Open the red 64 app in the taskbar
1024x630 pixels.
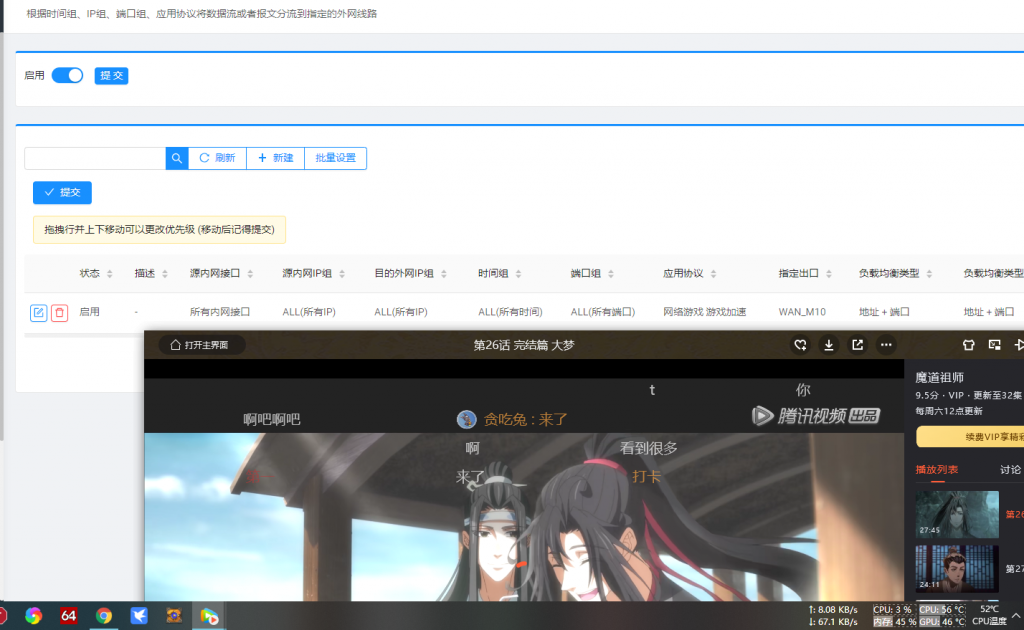pyautogui.click(x=69, y=616)
